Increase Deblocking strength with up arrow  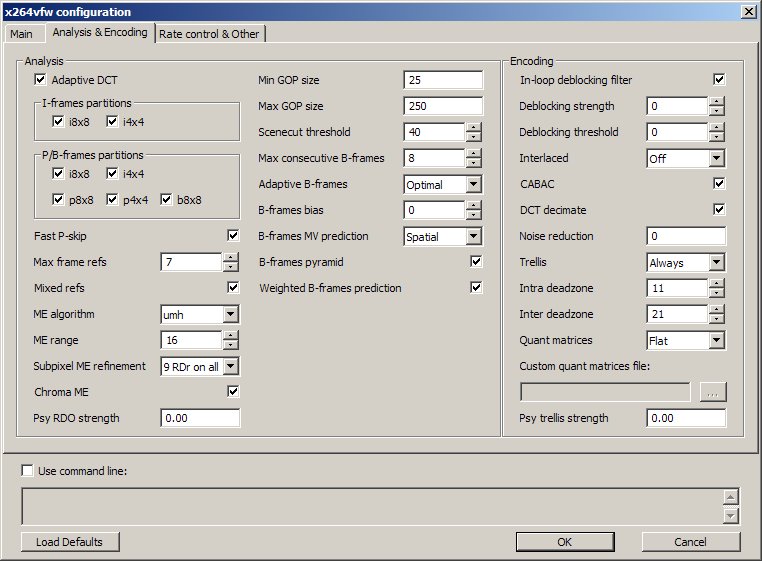717,102
